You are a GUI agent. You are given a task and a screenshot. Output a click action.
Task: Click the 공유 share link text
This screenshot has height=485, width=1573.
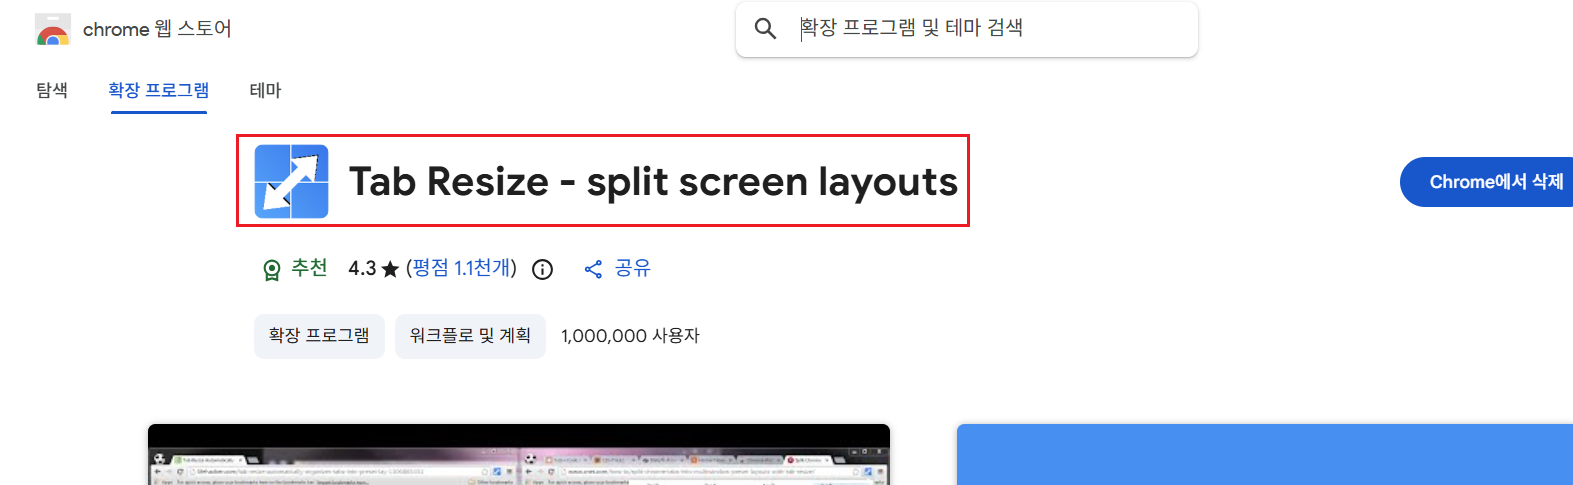point(632,268)
